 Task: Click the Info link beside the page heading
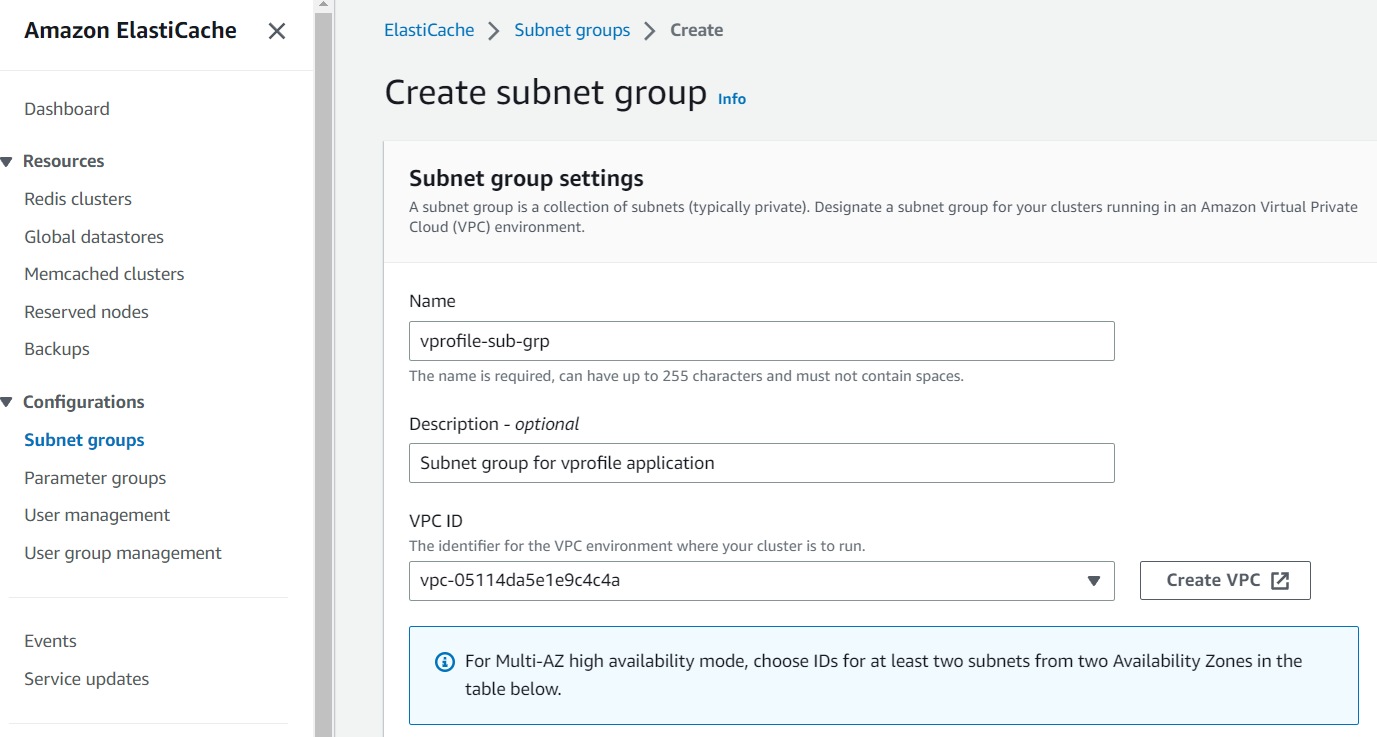pyautogui.click(x=731, y=98)
